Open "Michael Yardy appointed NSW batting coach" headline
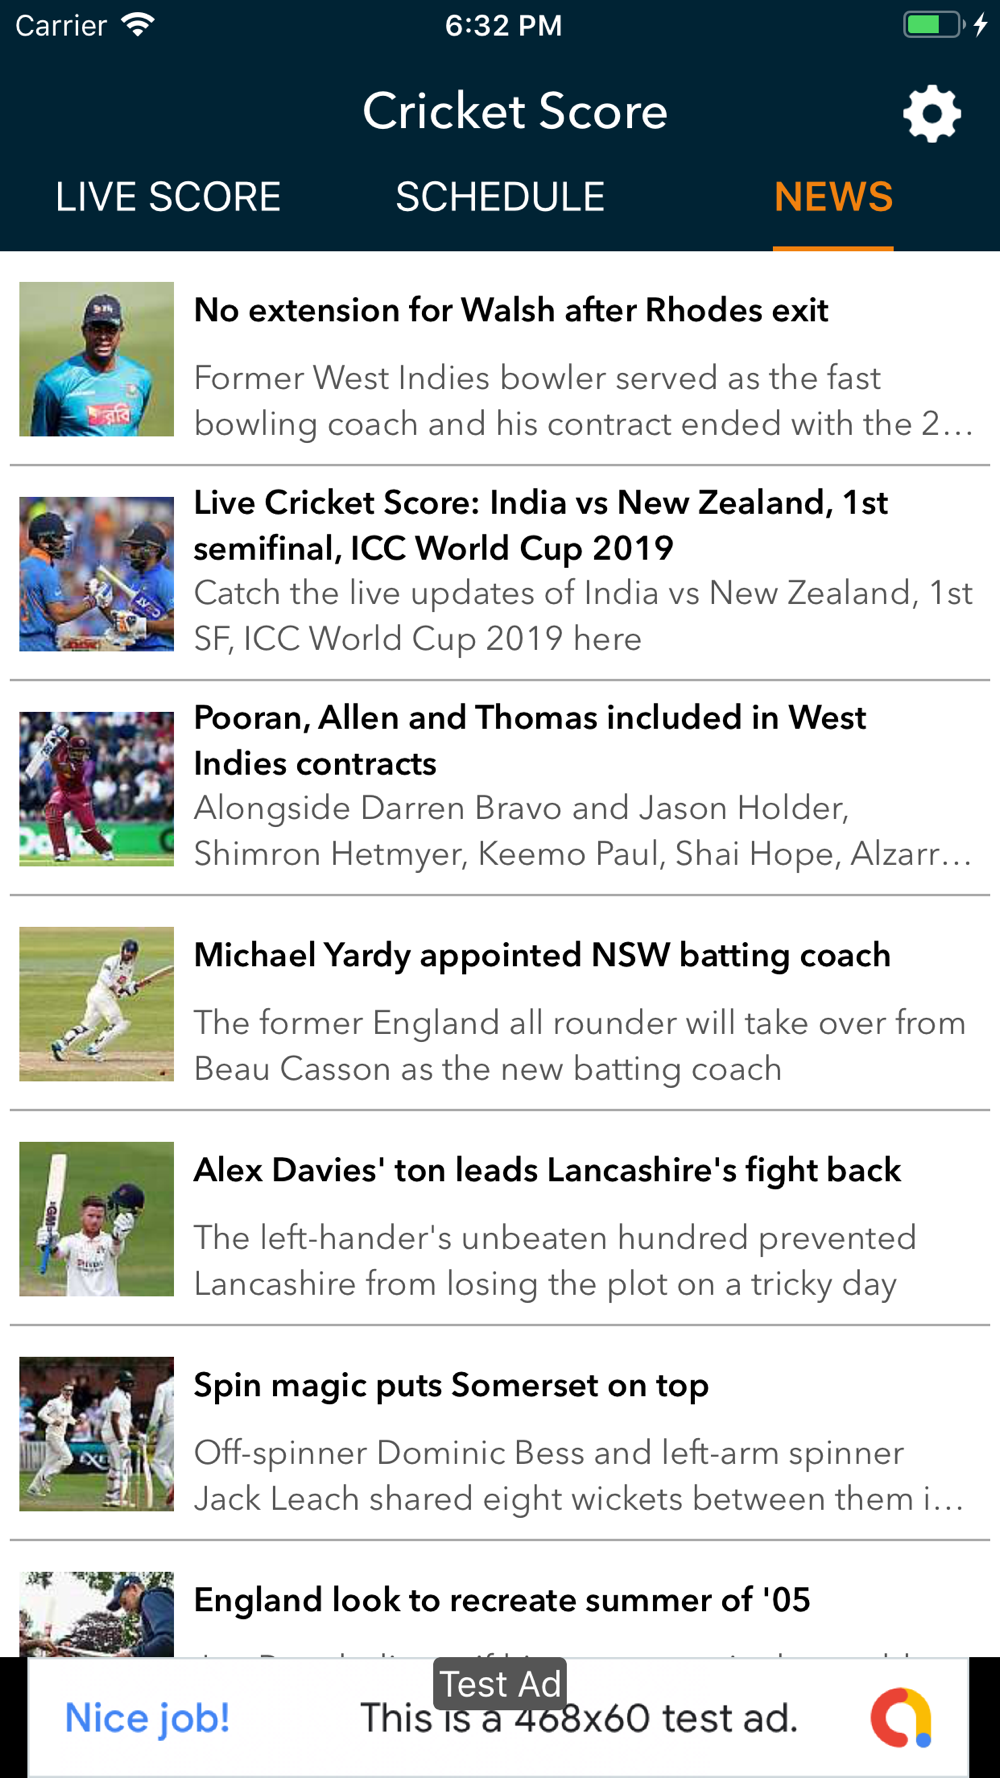The width and height of the screenshot is (1000, 1778). [542, 956]
